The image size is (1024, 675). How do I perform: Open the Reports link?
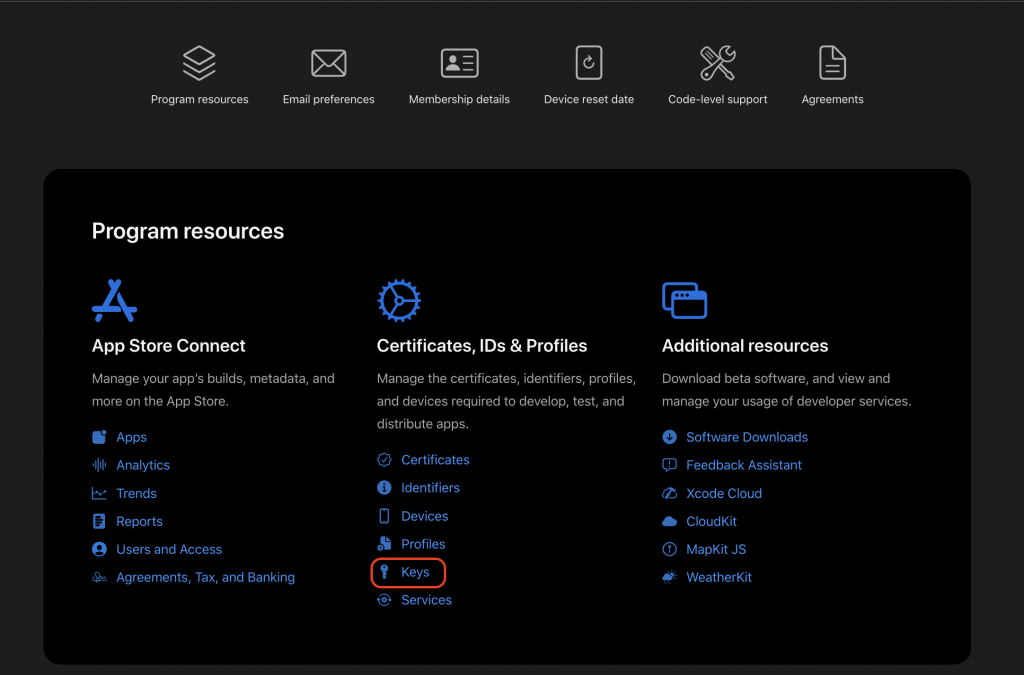click(139, 522)
